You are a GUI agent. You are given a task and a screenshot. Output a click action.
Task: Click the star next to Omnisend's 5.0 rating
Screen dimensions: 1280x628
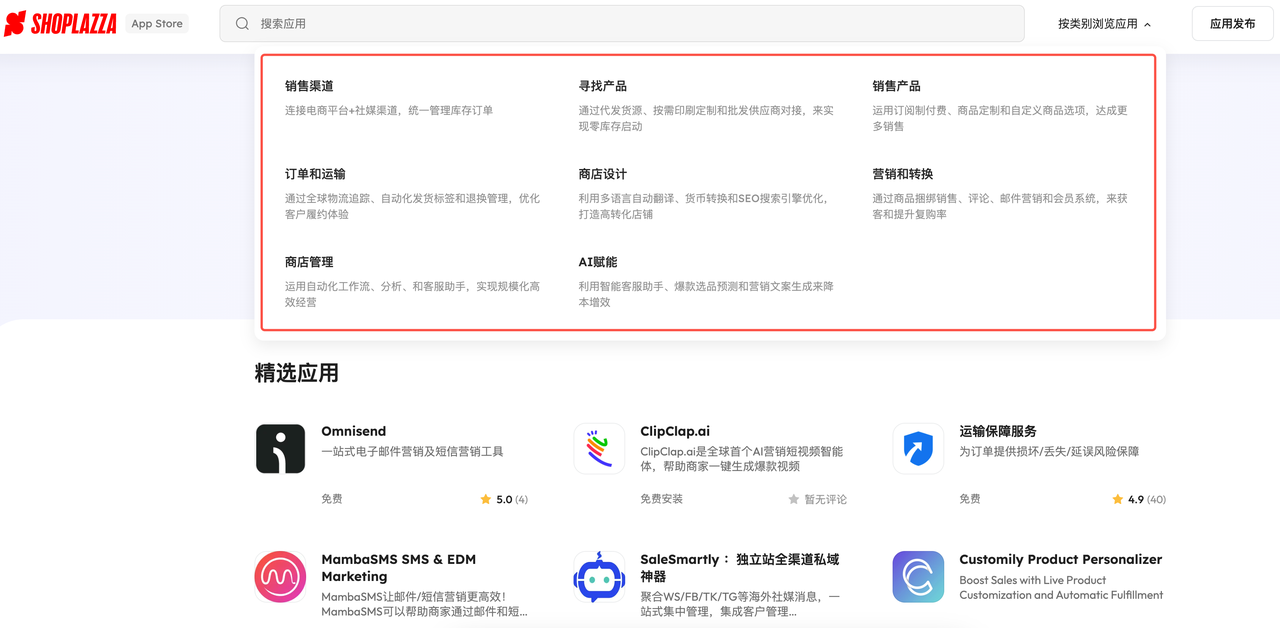coord(485,498)
